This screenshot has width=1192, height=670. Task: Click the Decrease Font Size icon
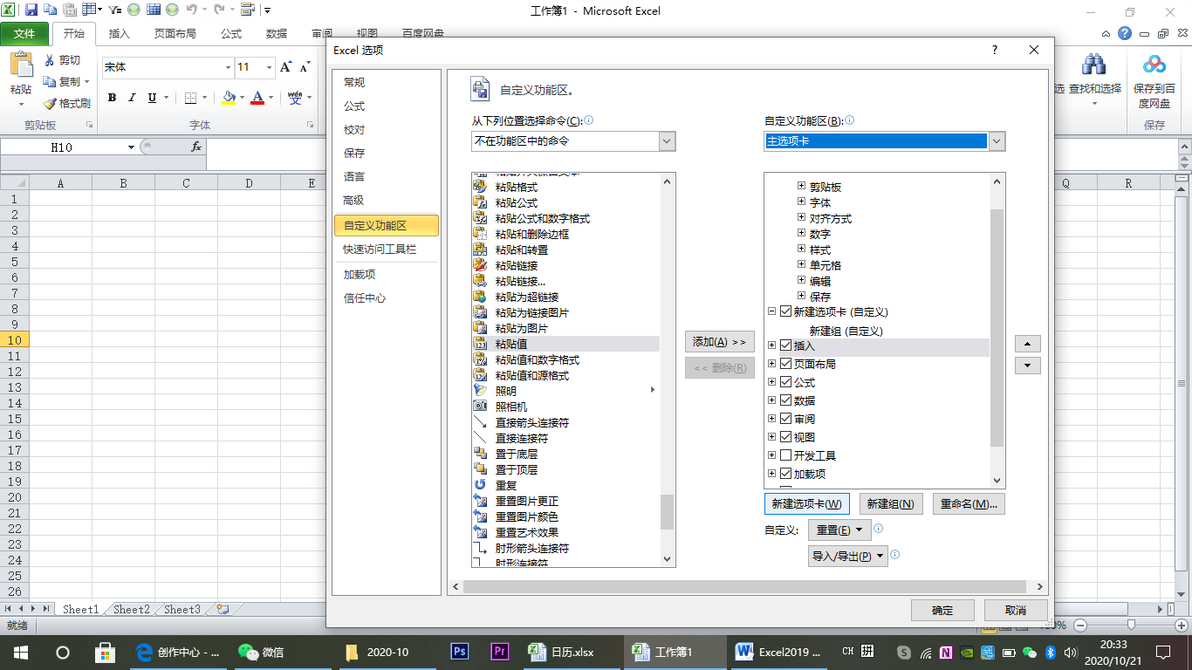(305, 67)
